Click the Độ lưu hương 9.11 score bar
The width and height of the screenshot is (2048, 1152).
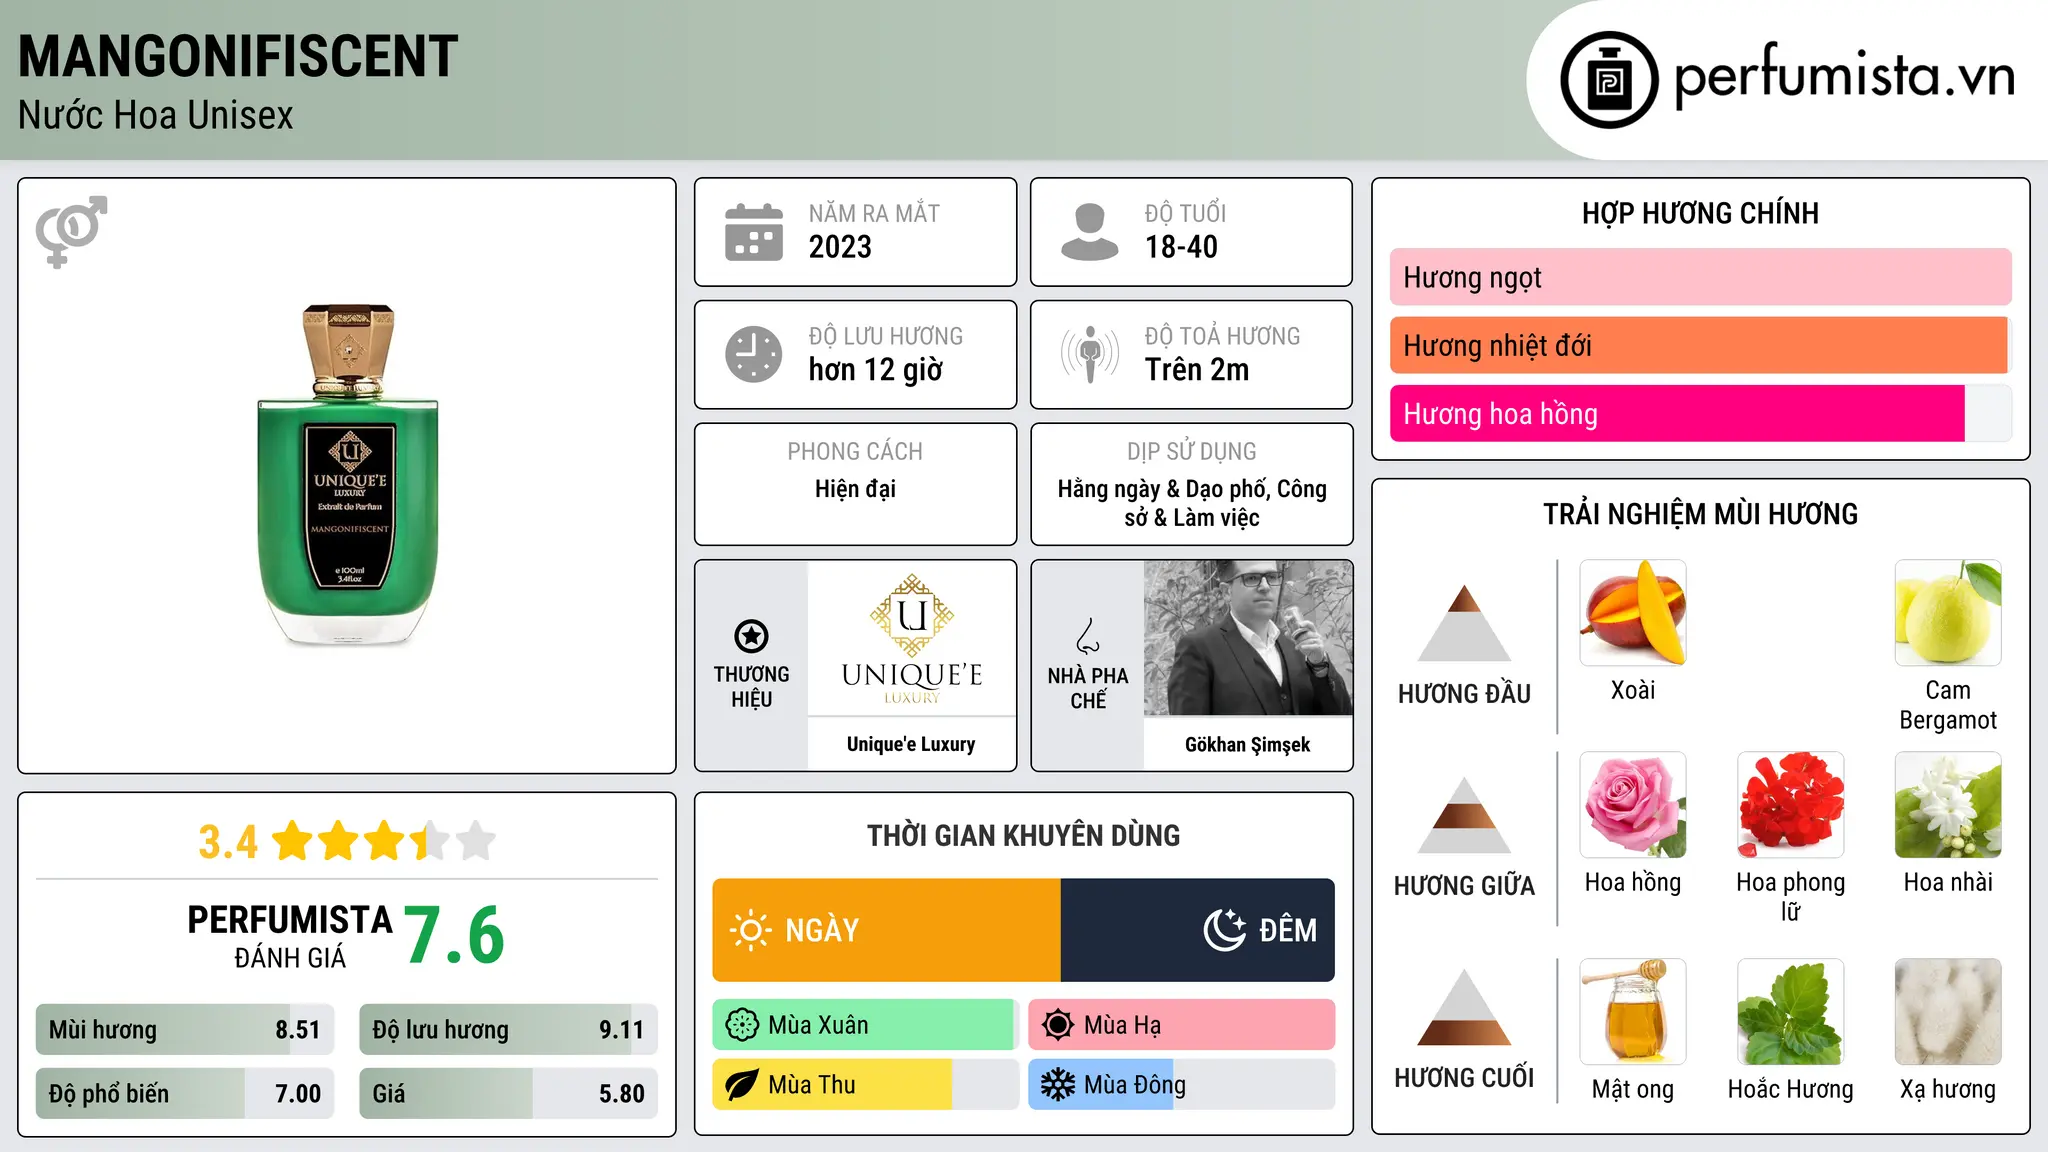pos(508,1029)
